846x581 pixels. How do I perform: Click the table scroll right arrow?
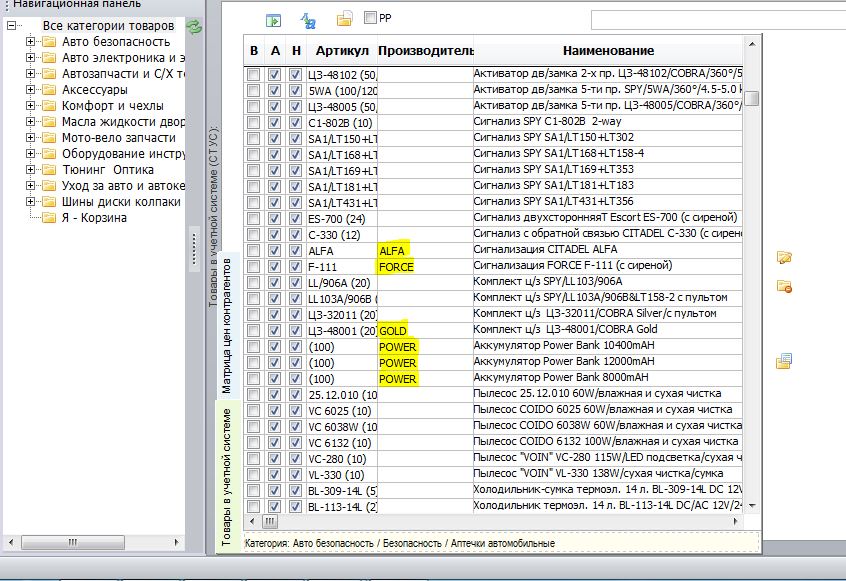[735, 521]
